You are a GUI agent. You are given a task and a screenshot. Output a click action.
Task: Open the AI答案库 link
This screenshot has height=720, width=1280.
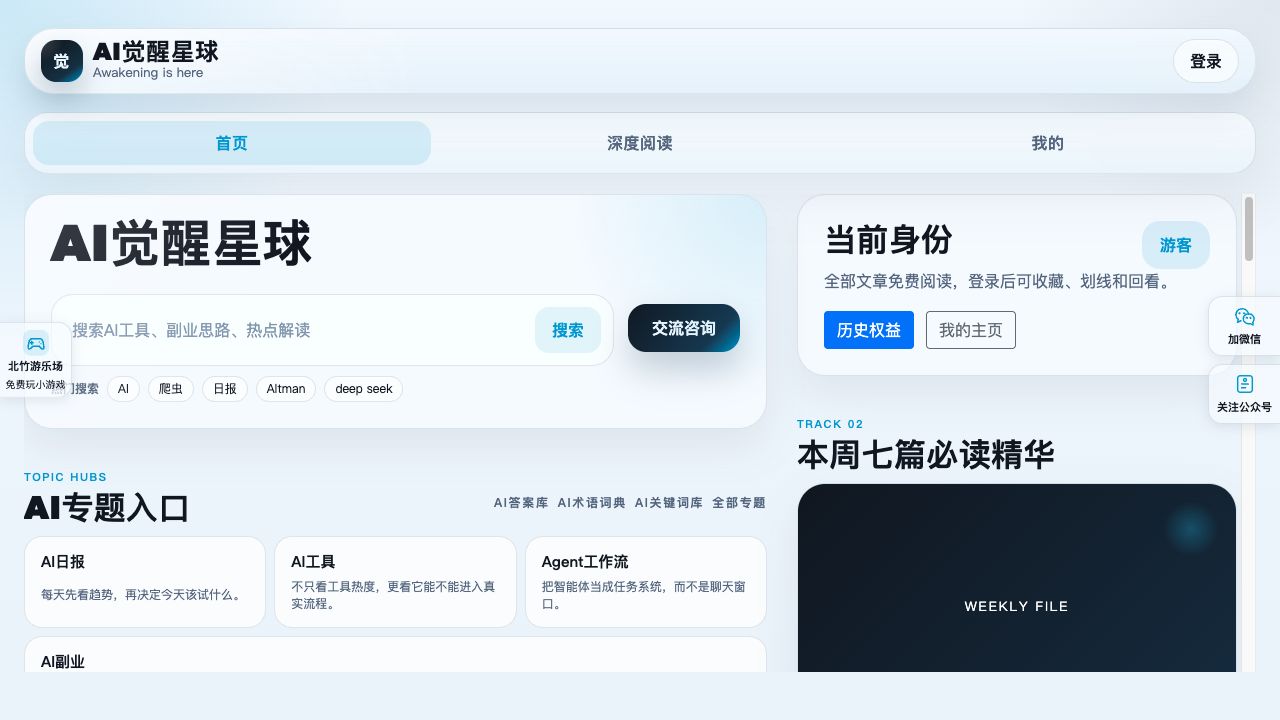tap(521, 503)
